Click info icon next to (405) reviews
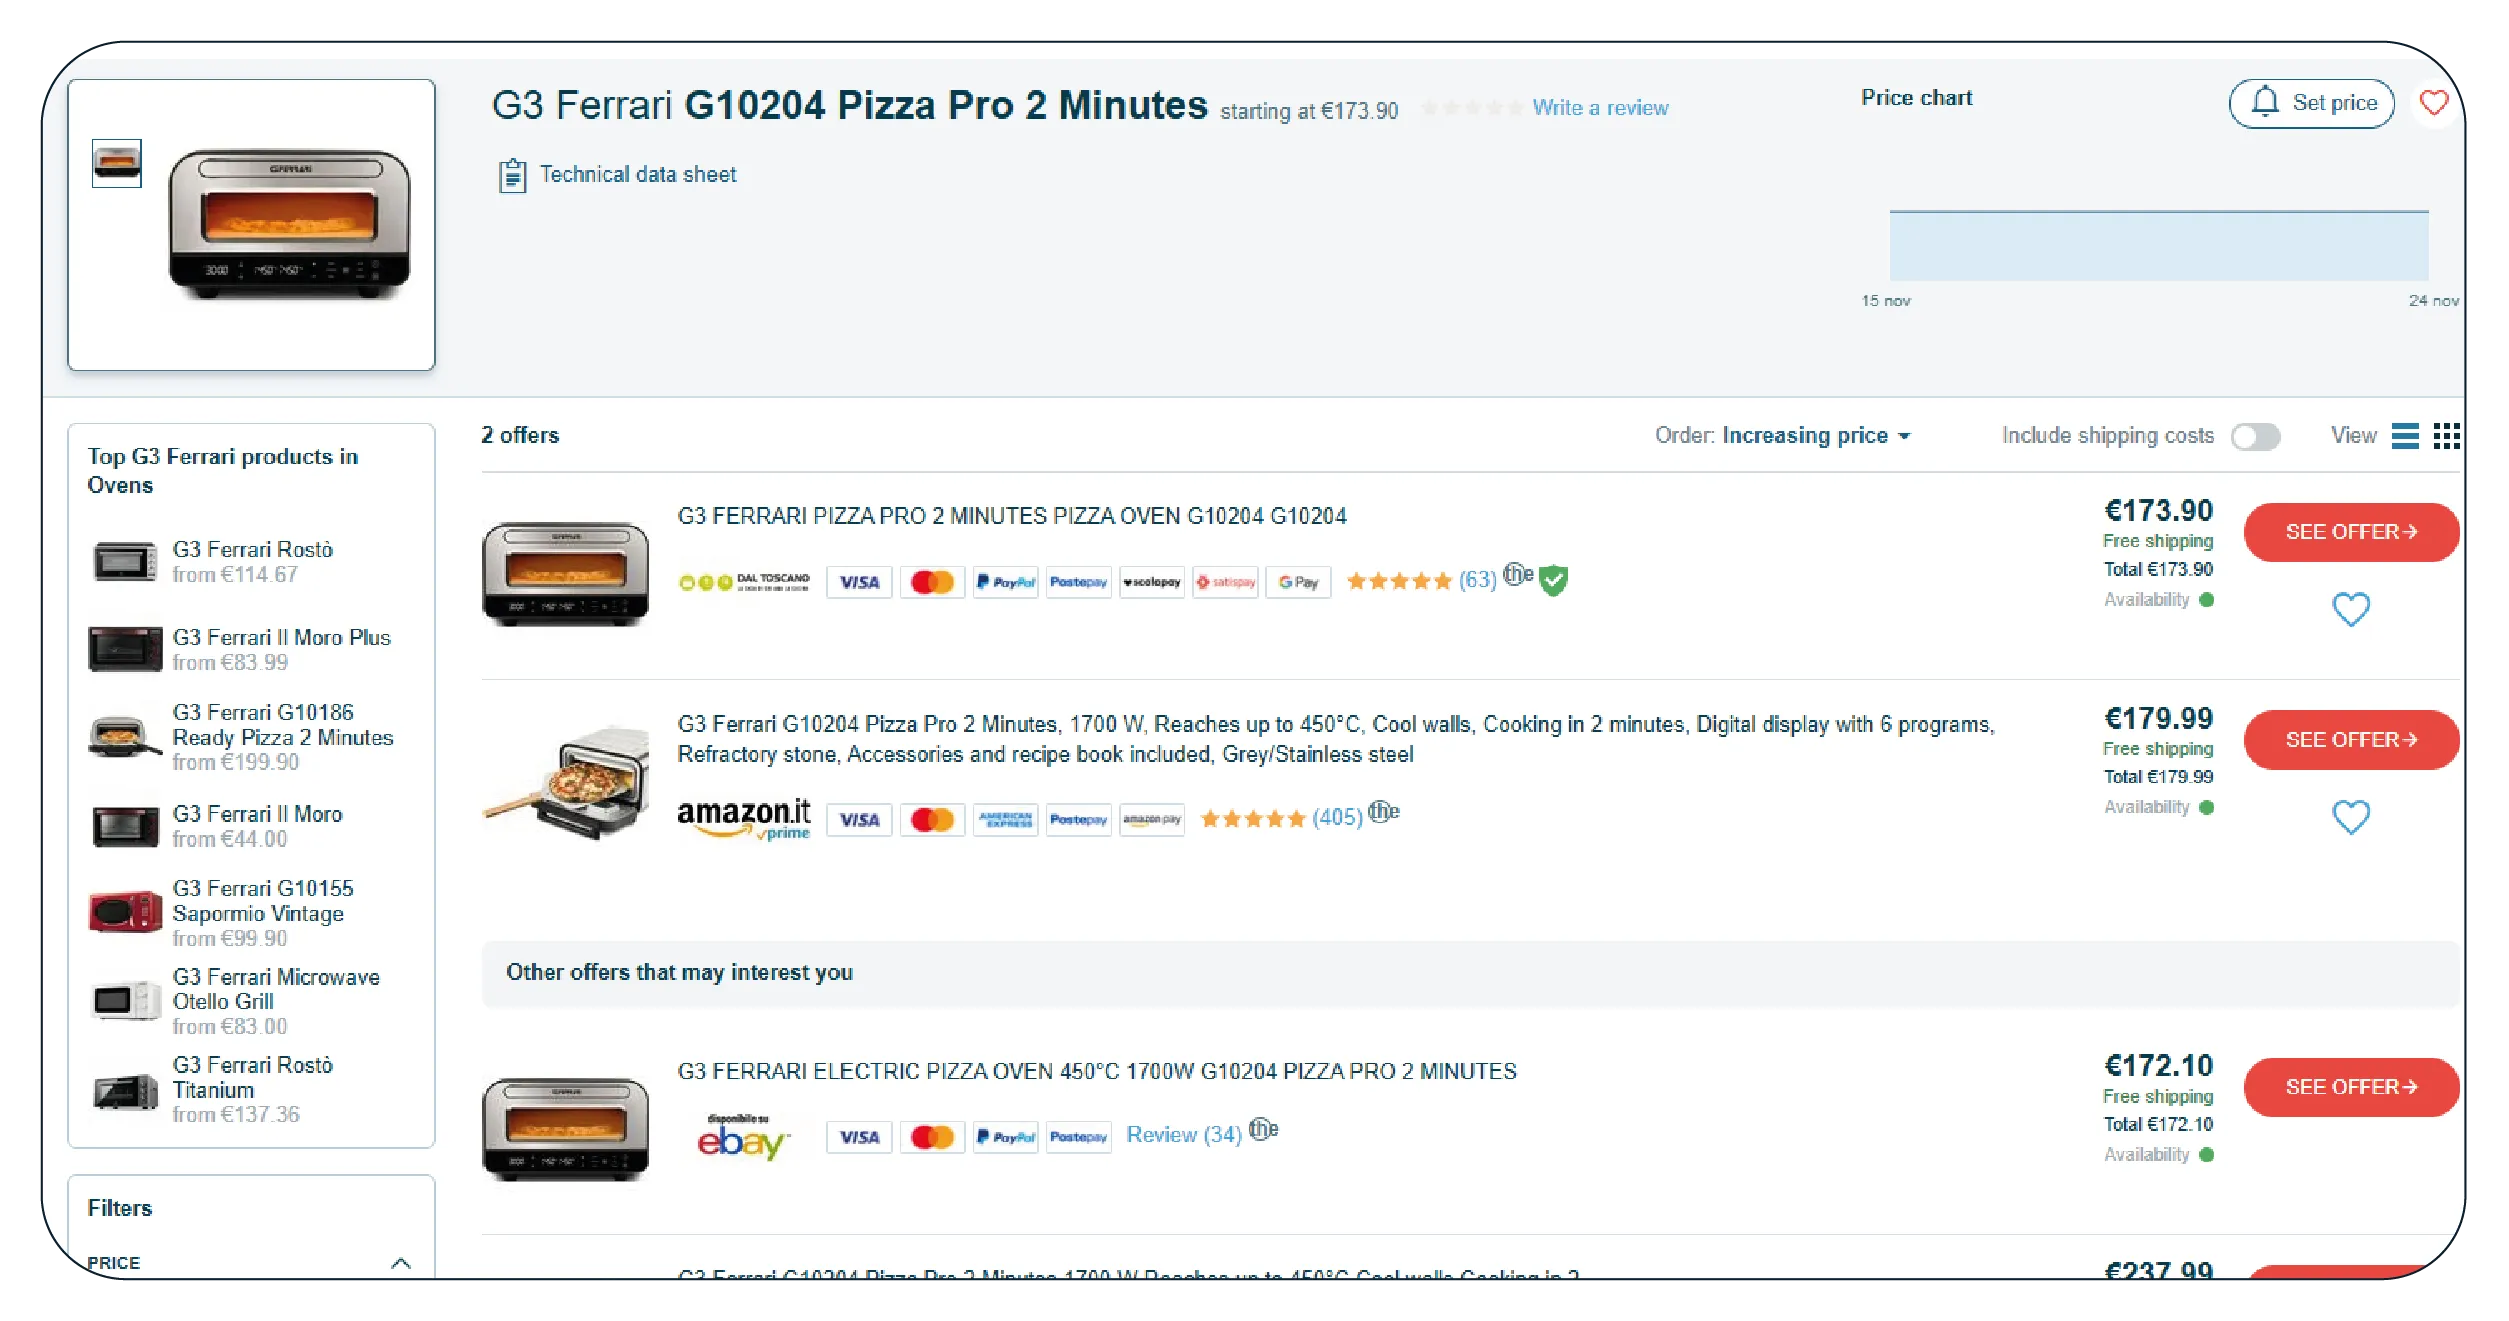The width and height of the screenshot is (2509, 1321). tap(1383, 812)
